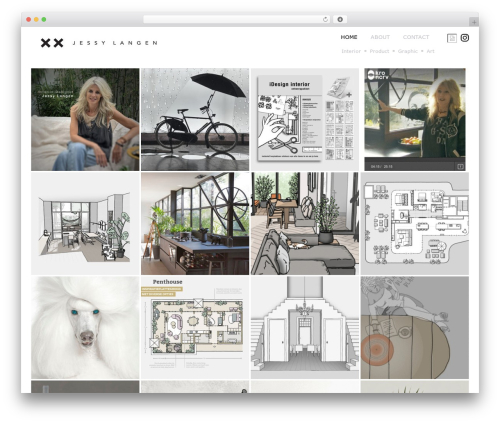Click fullscreen icon on the video thumbnail

pos(460,166)
